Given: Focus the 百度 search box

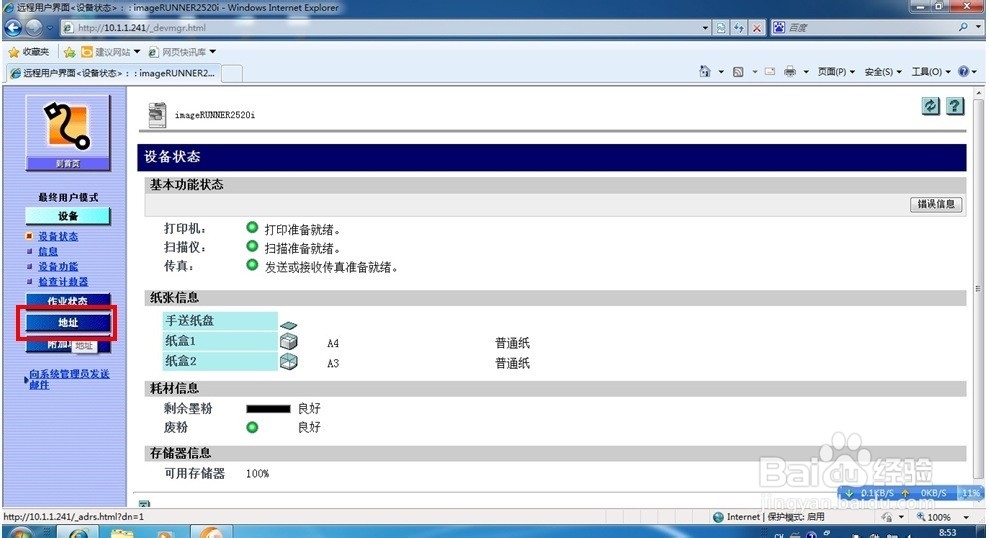Looking at the screenshot, I should click(x=870, y=28).
